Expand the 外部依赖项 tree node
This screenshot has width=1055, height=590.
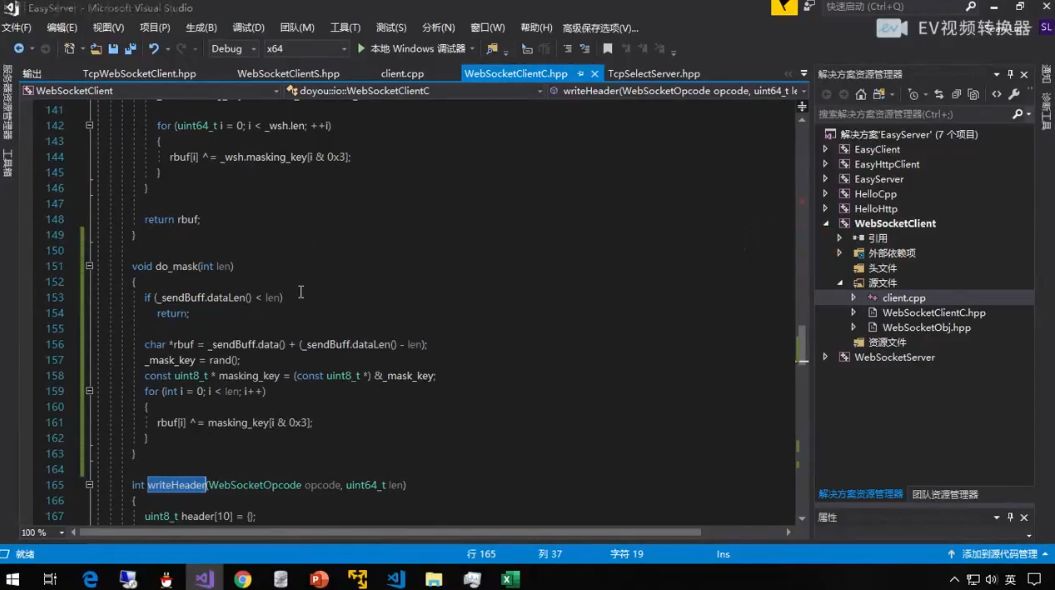click(840, 252)
